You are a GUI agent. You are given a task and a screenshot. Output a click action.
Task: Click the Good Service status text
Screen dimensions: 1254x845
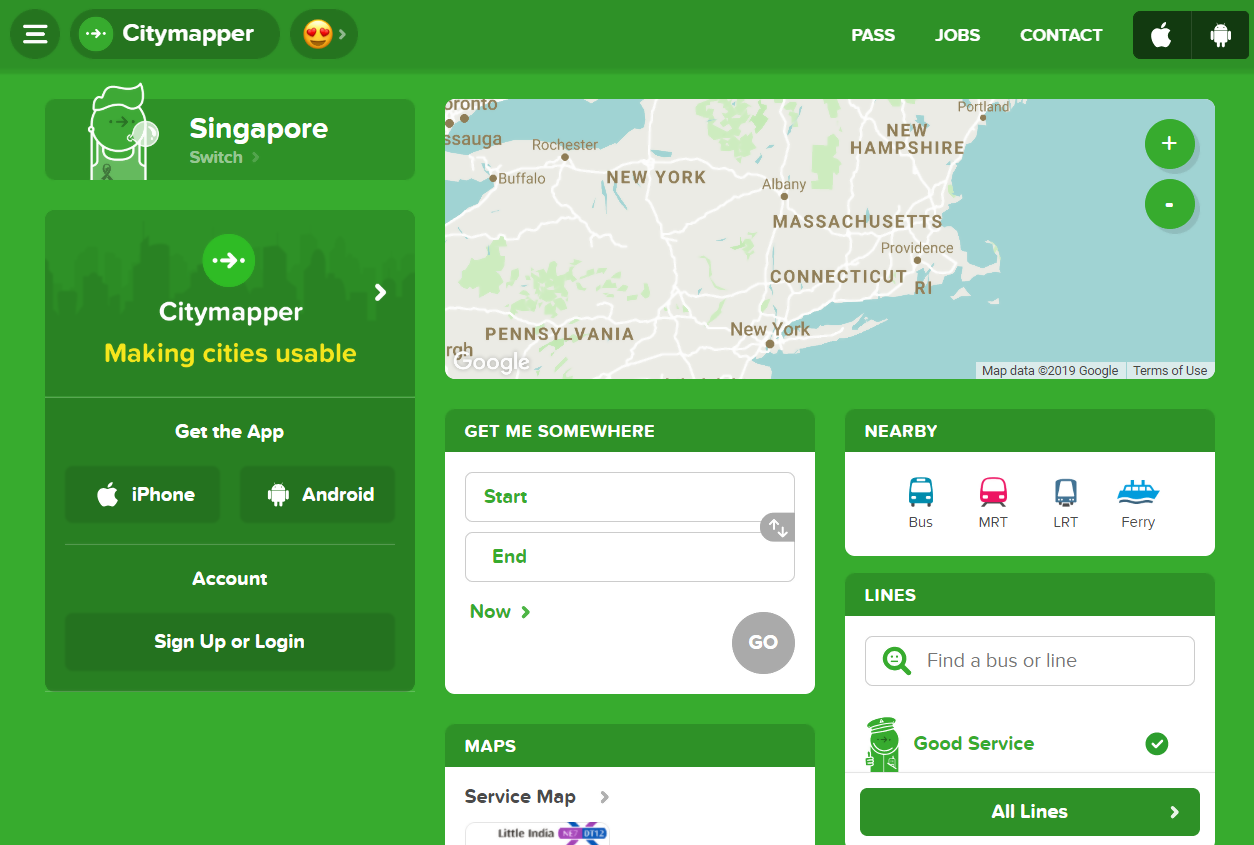click(x=974, y=743)
